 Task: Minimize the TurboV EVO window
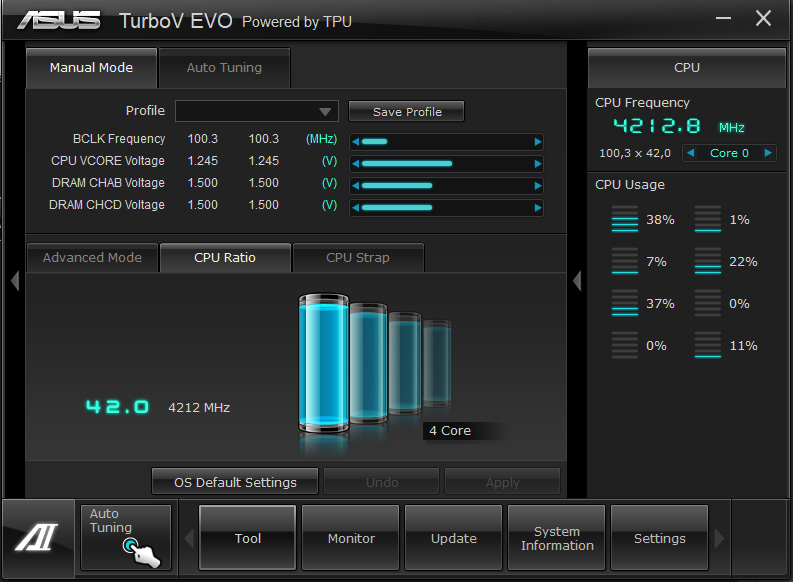pos(723,18)
